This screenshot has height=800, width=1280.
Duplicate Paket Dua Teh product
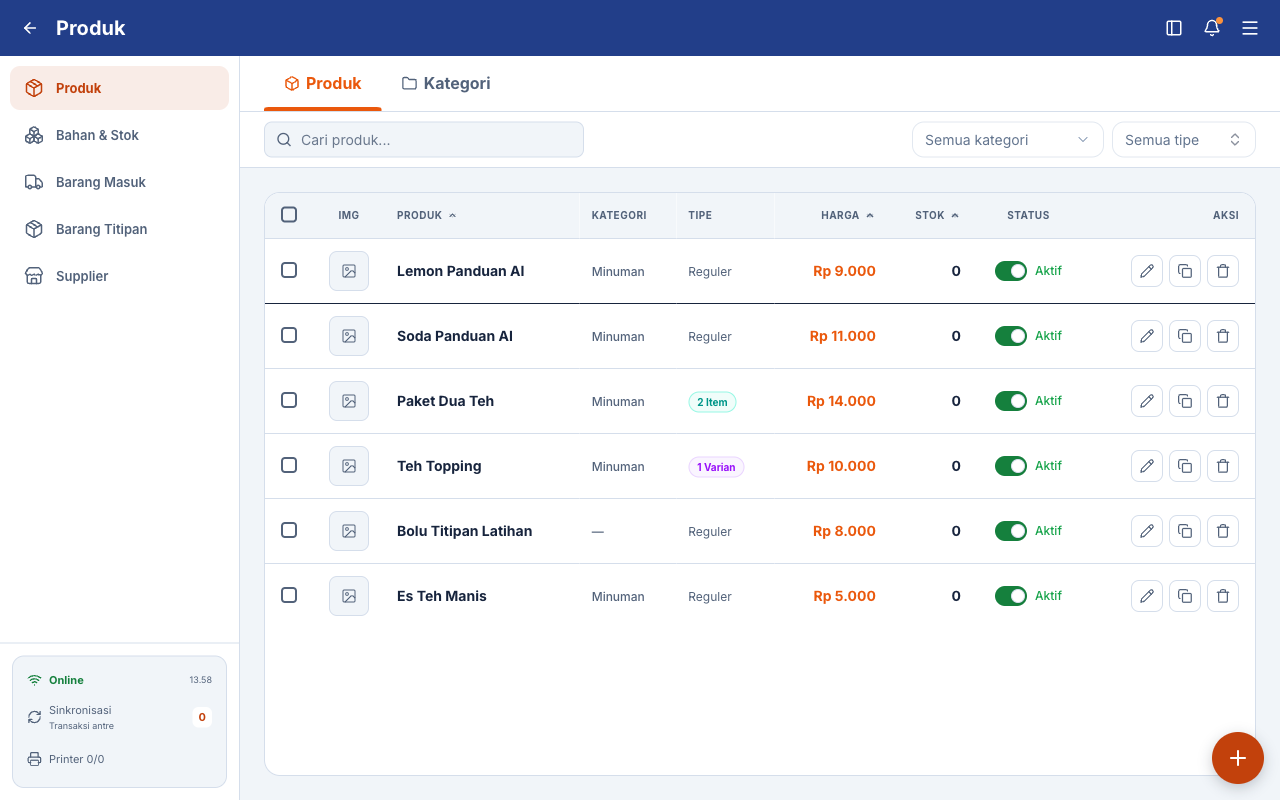[x=1185, y=401]
